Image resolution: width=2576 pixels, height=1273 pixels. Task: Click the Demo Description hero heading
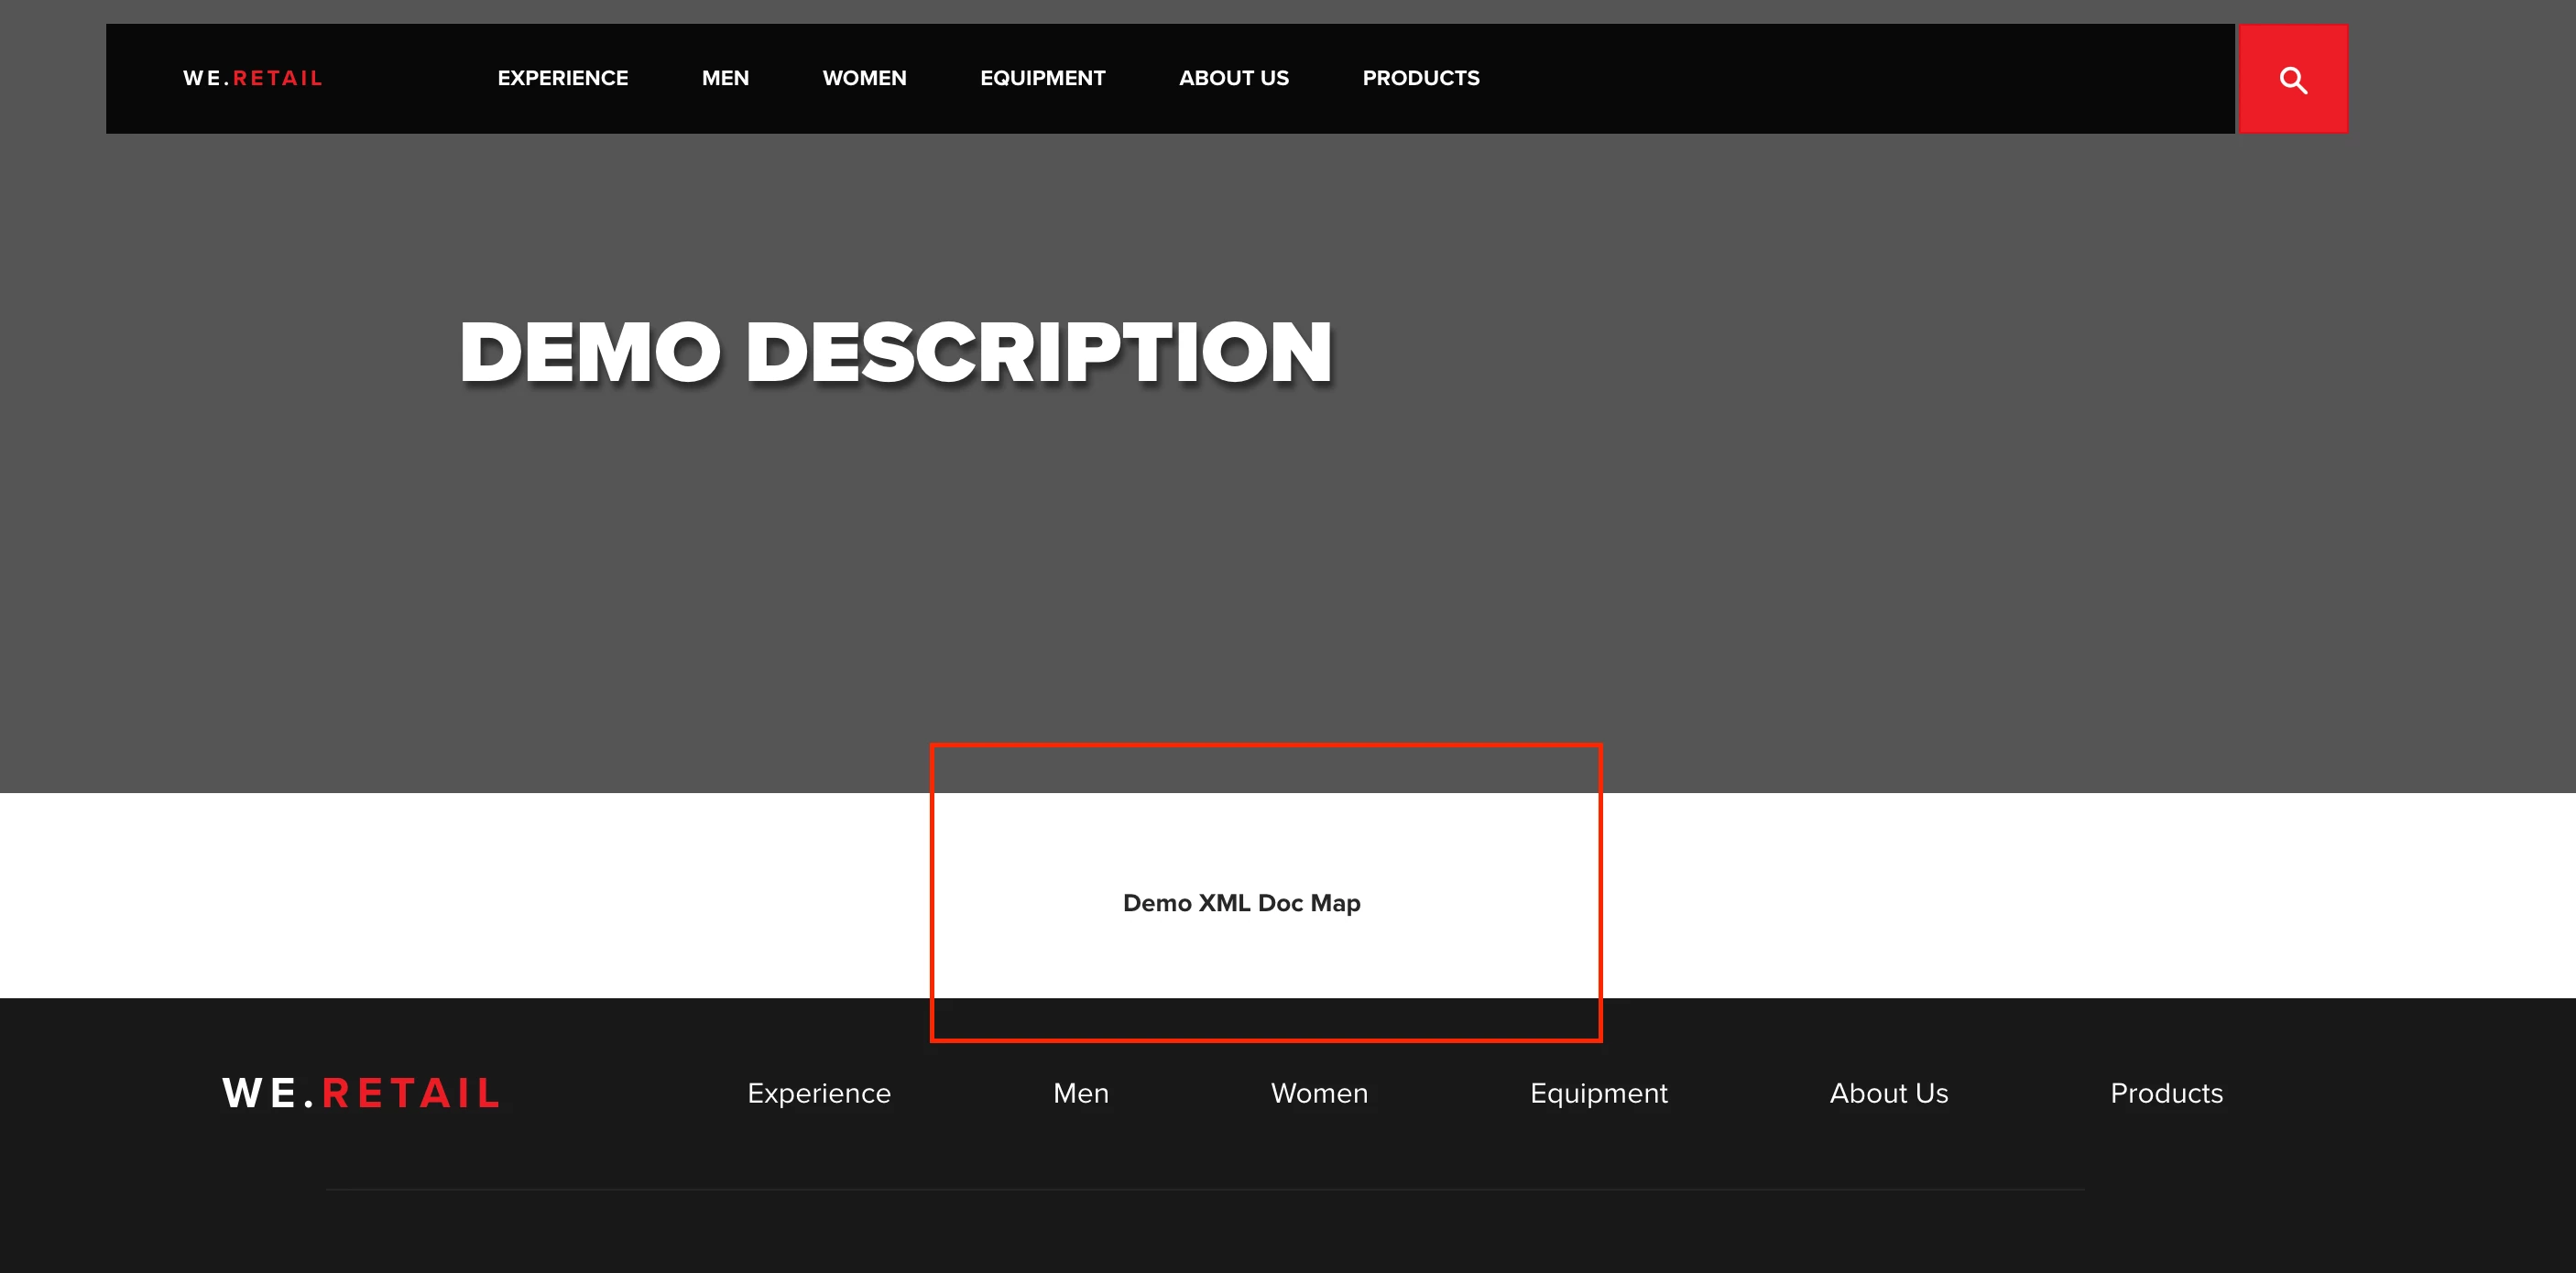[895, 352]
